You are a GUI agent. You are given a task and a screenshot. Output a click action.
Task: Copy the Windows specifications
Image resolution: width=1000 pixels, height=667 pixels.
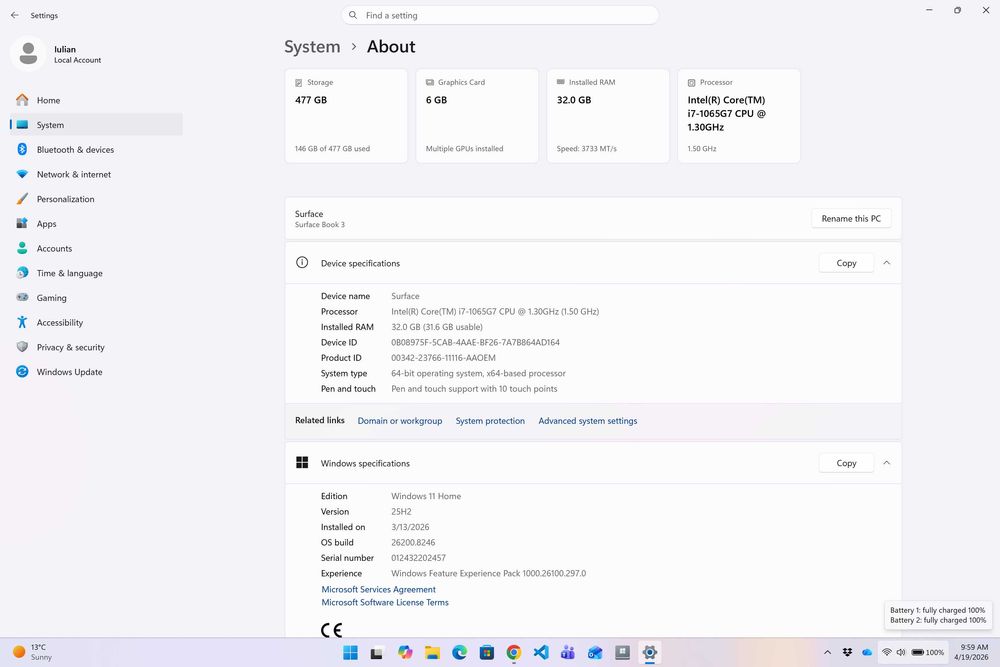pyautogui.click(x=846, y=463)
